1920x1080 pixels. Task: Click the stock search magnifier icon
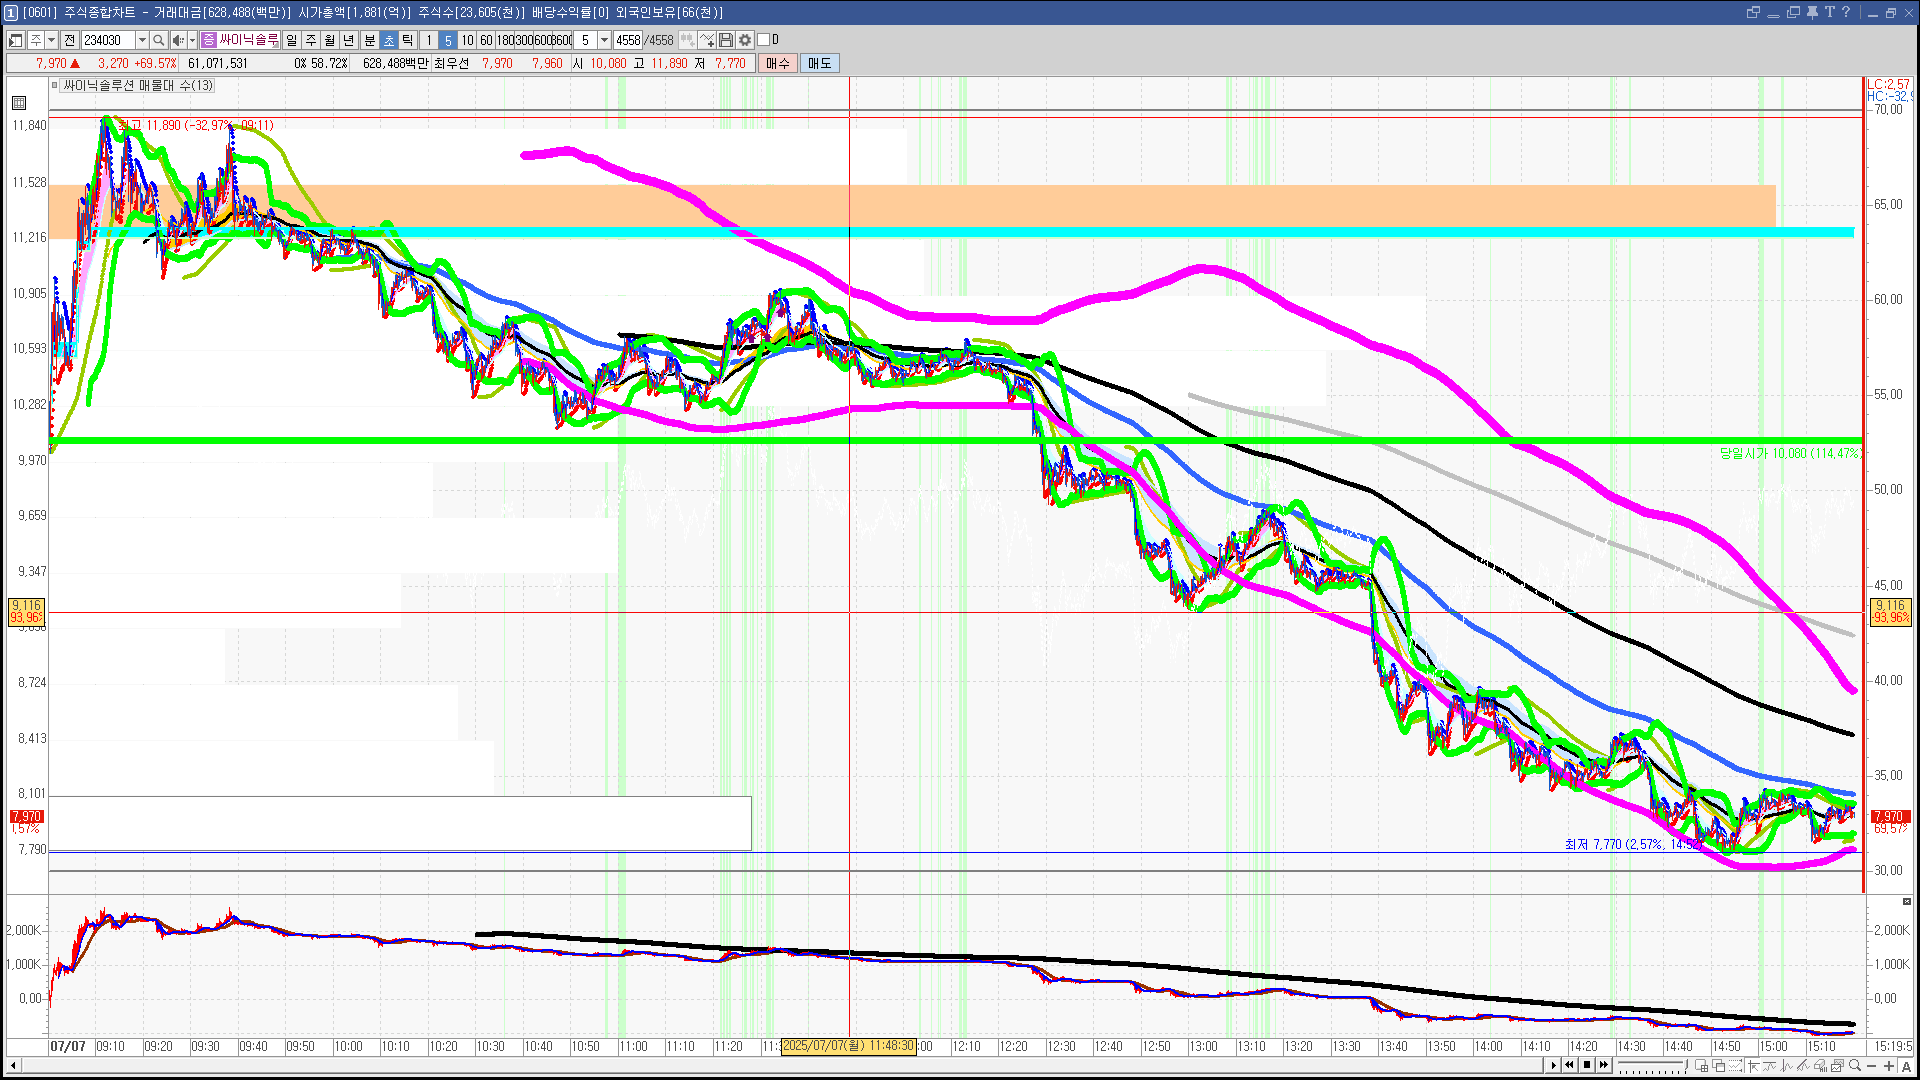coord(158,40)
